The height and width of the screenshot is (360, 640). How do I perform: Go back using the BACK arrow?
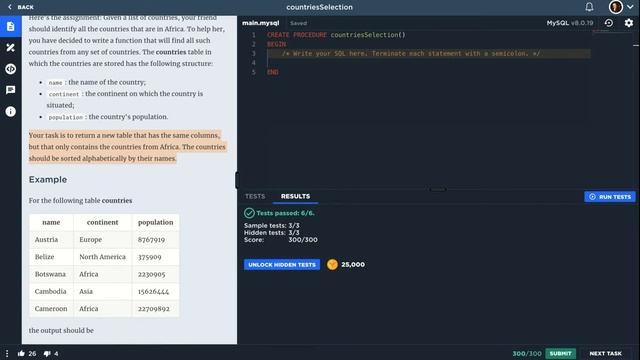tap(20, 7)
